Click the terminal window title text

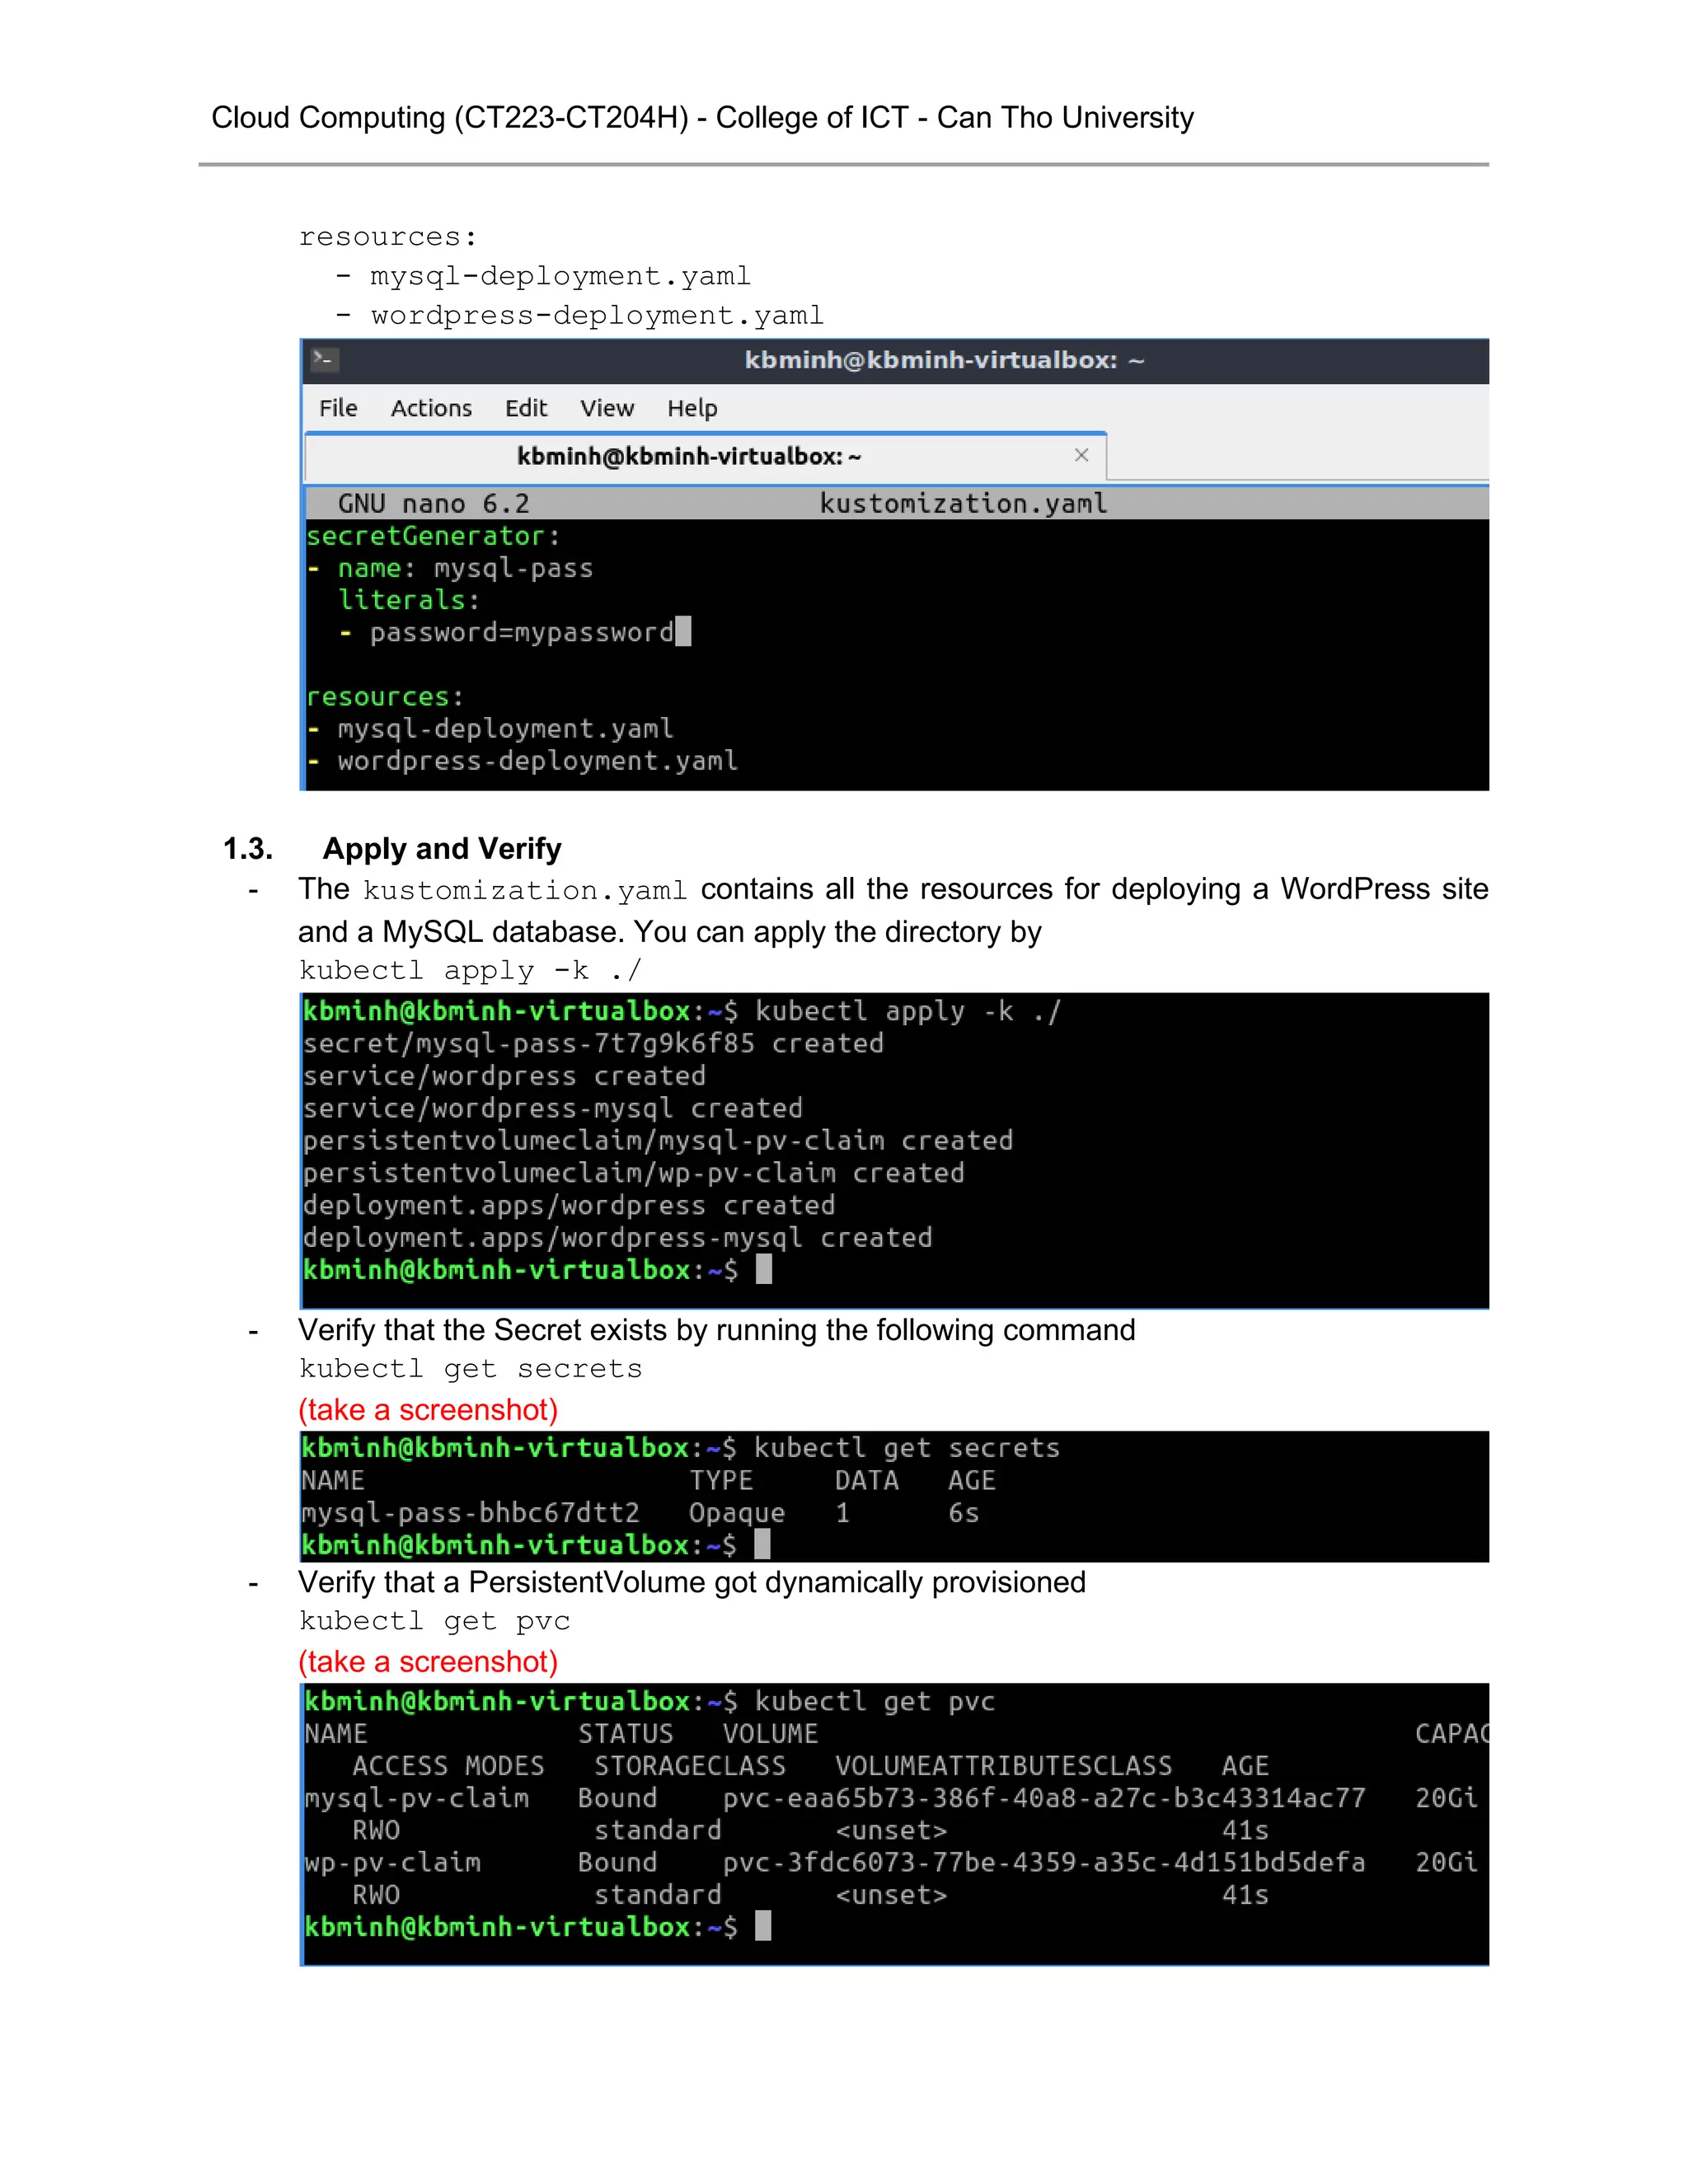tap(943, 360)
